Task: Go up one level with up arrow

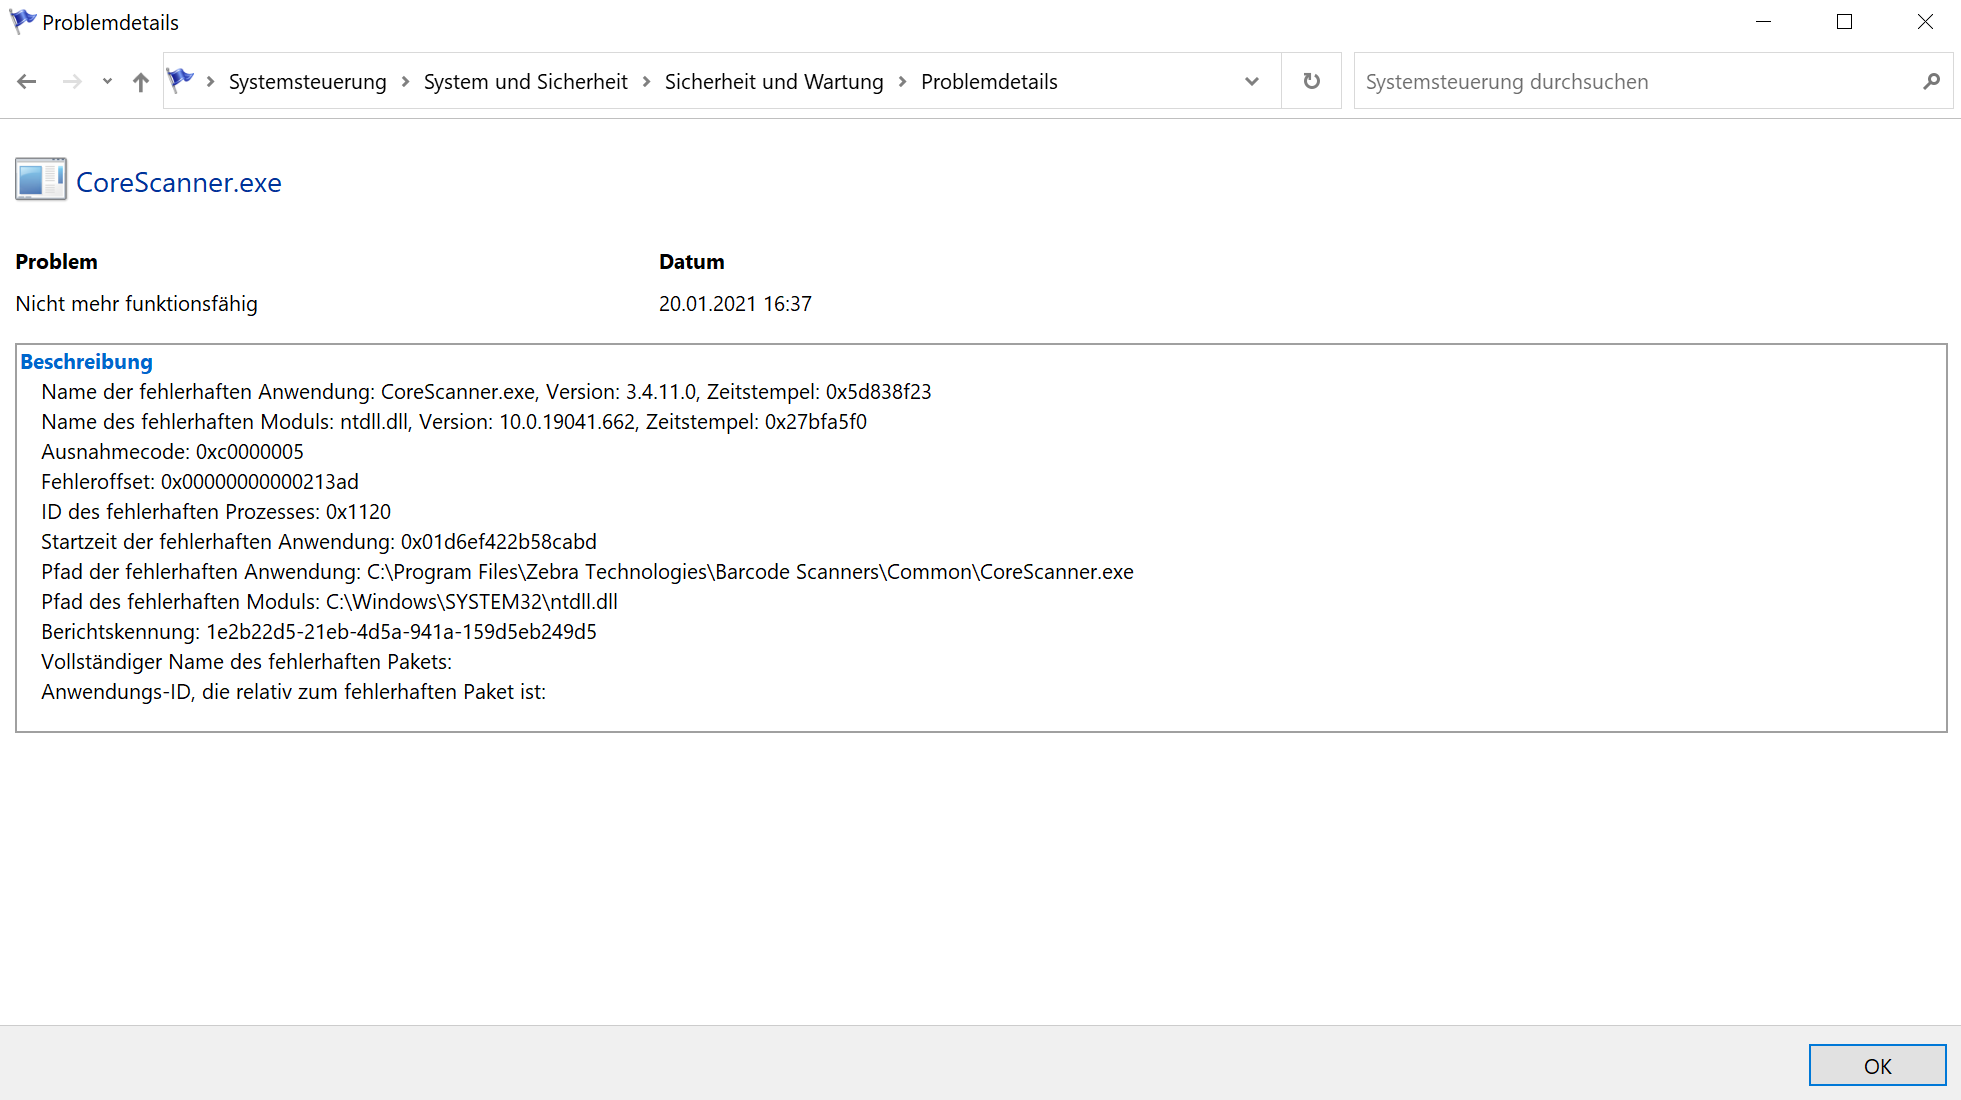Action: click(141, 82)
